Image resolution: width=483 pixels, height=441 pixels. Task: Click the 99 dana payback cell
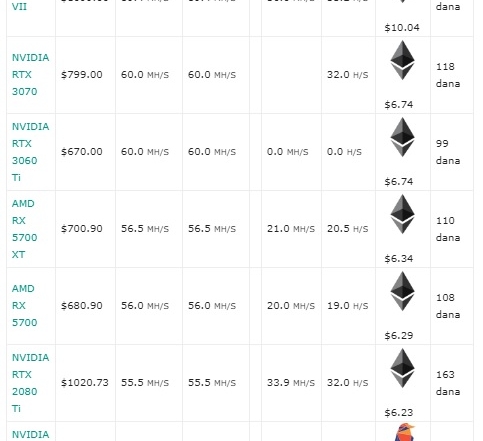click(x=448, y=152)
